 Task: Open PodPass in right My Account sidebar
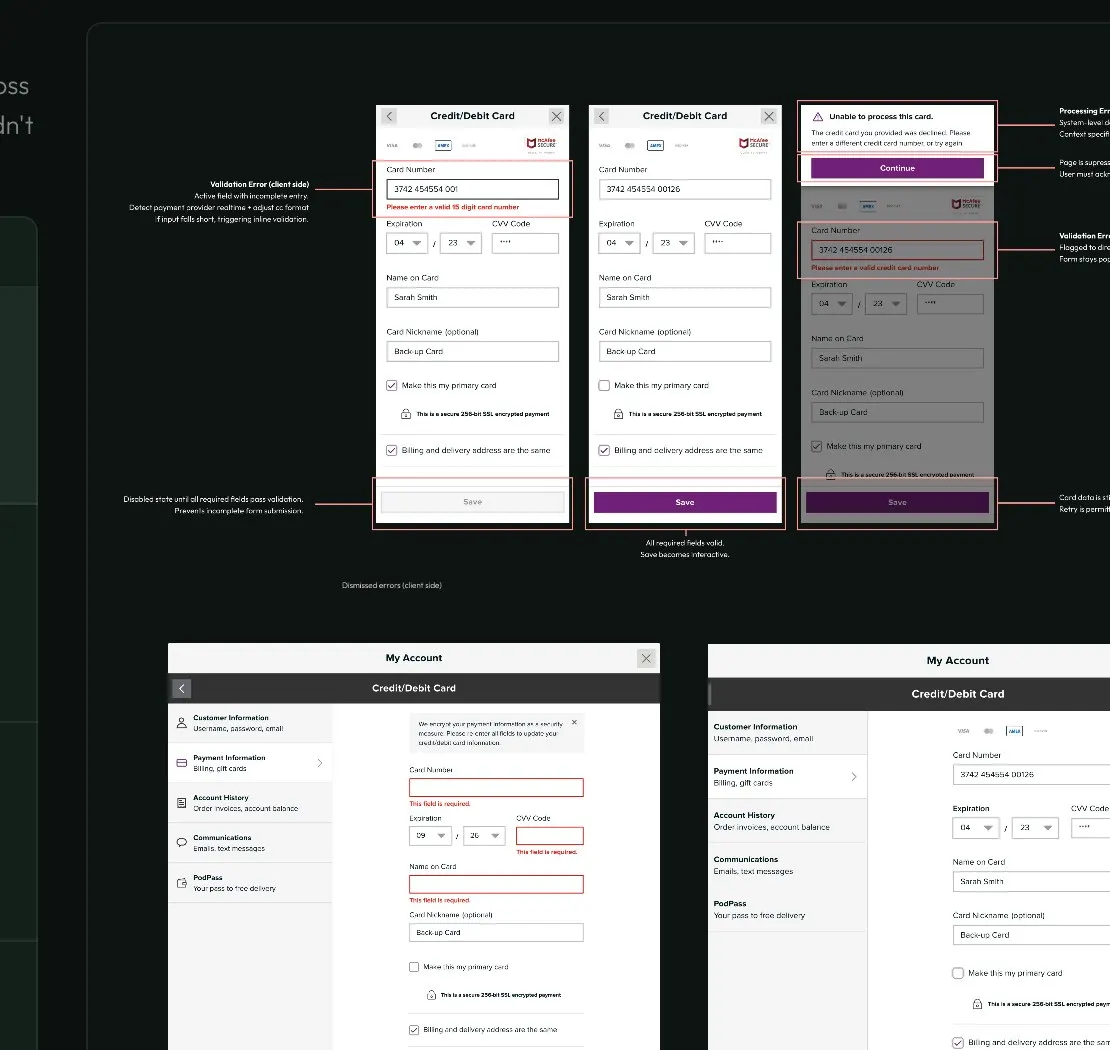tap(788, 909)
